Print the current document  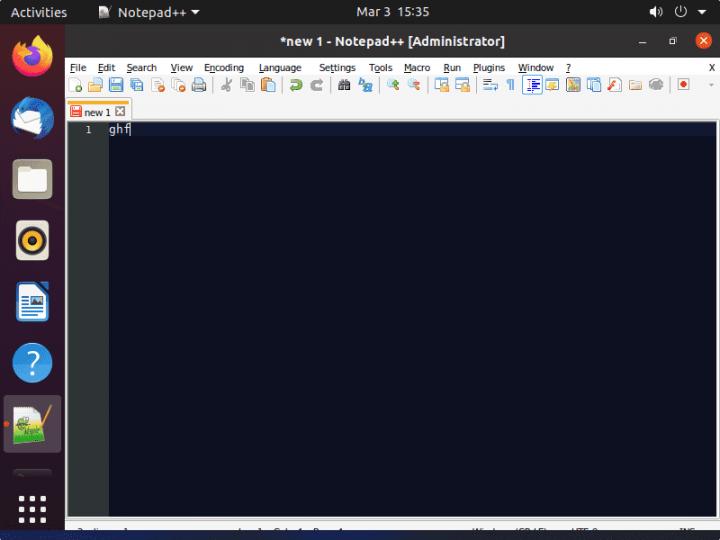tap(199, 85)
